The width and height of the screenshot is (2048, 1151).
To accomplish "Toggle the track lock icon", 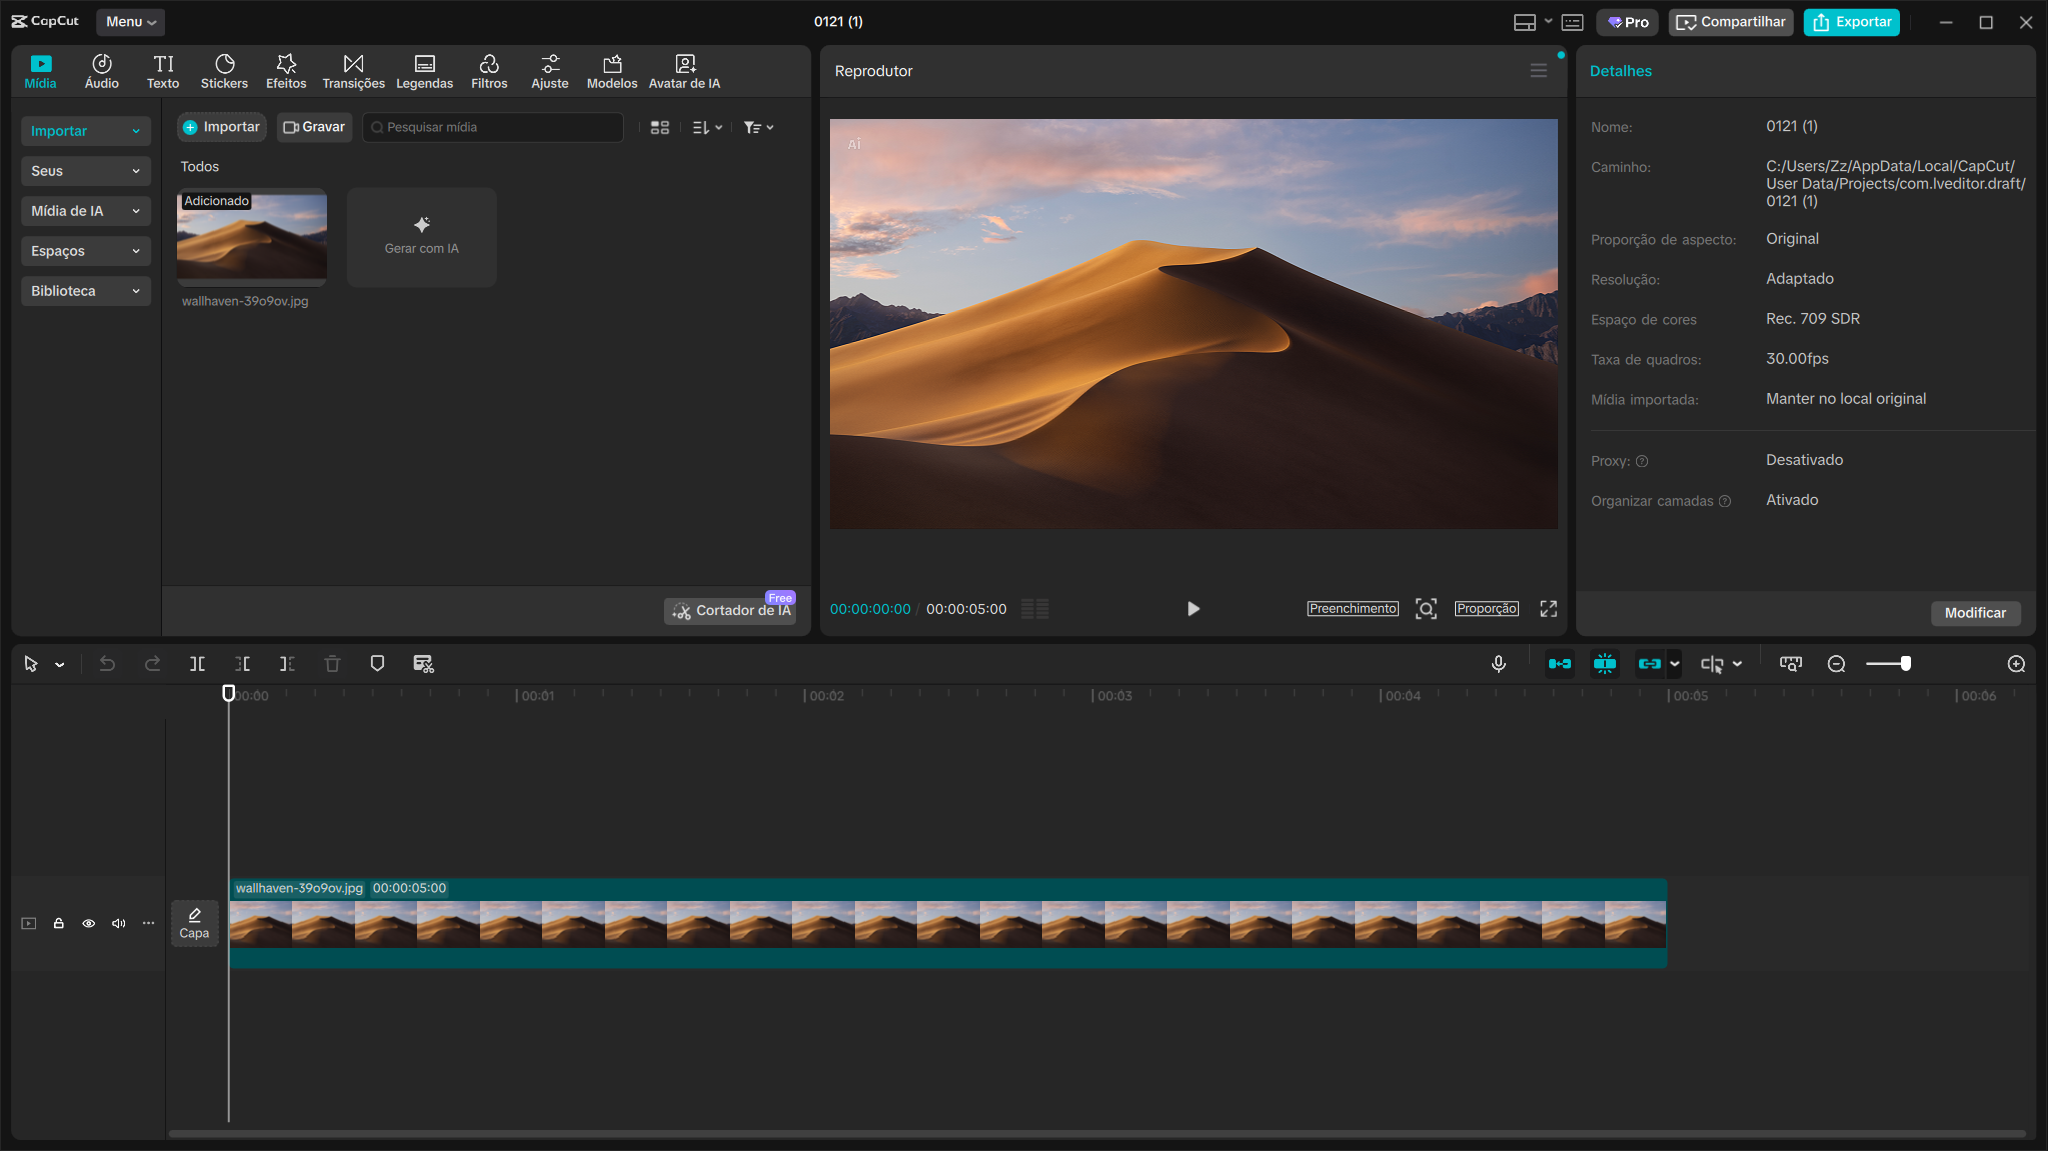I will [x=59, y=923].
